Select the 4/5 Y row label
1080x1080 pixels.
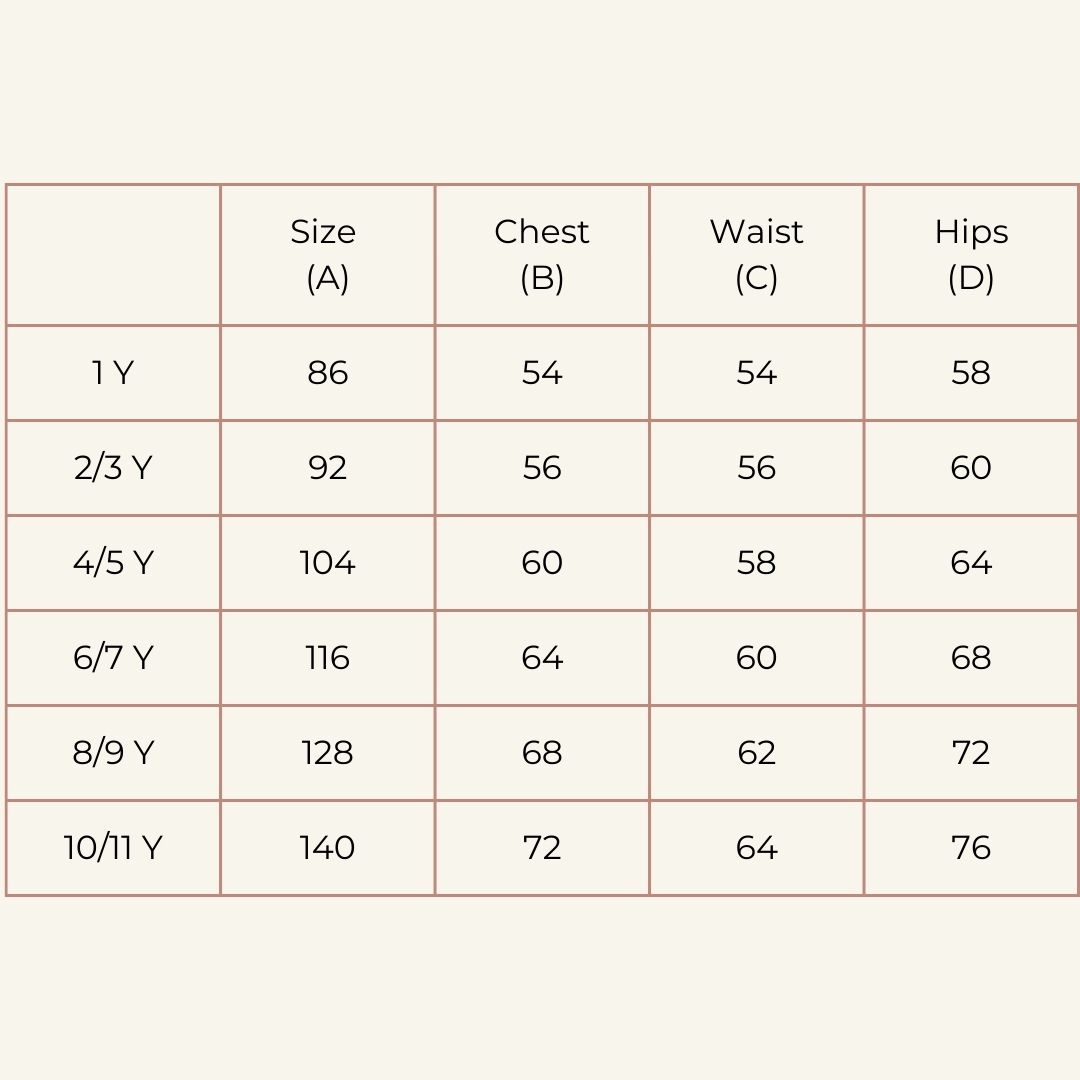point(113,563)
